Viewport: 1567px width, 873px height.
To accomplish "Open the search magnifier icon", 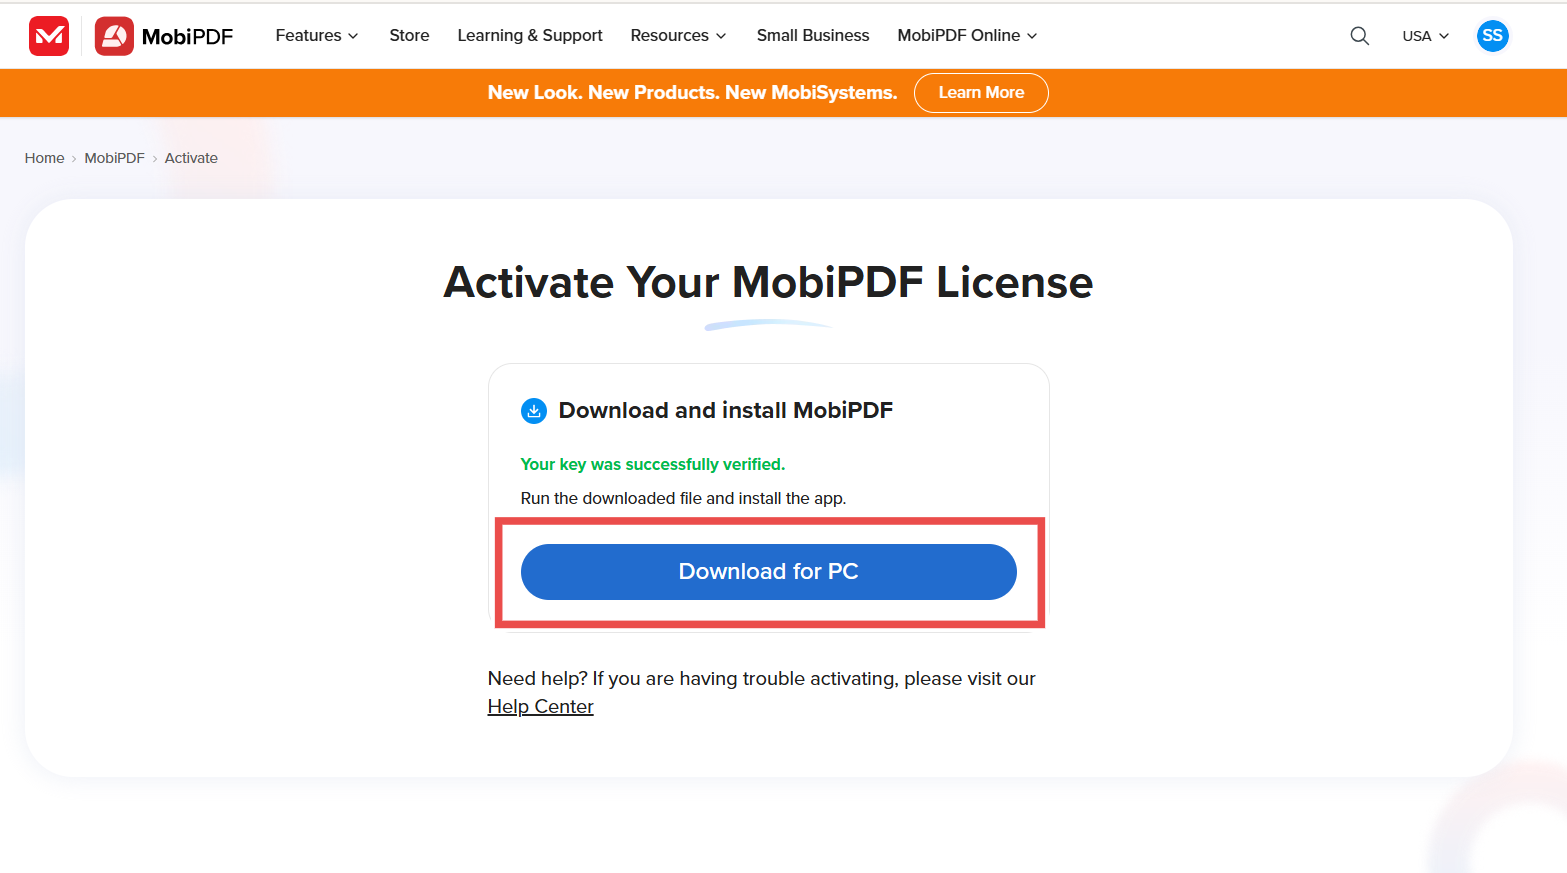I will [x=1359, y=36].
